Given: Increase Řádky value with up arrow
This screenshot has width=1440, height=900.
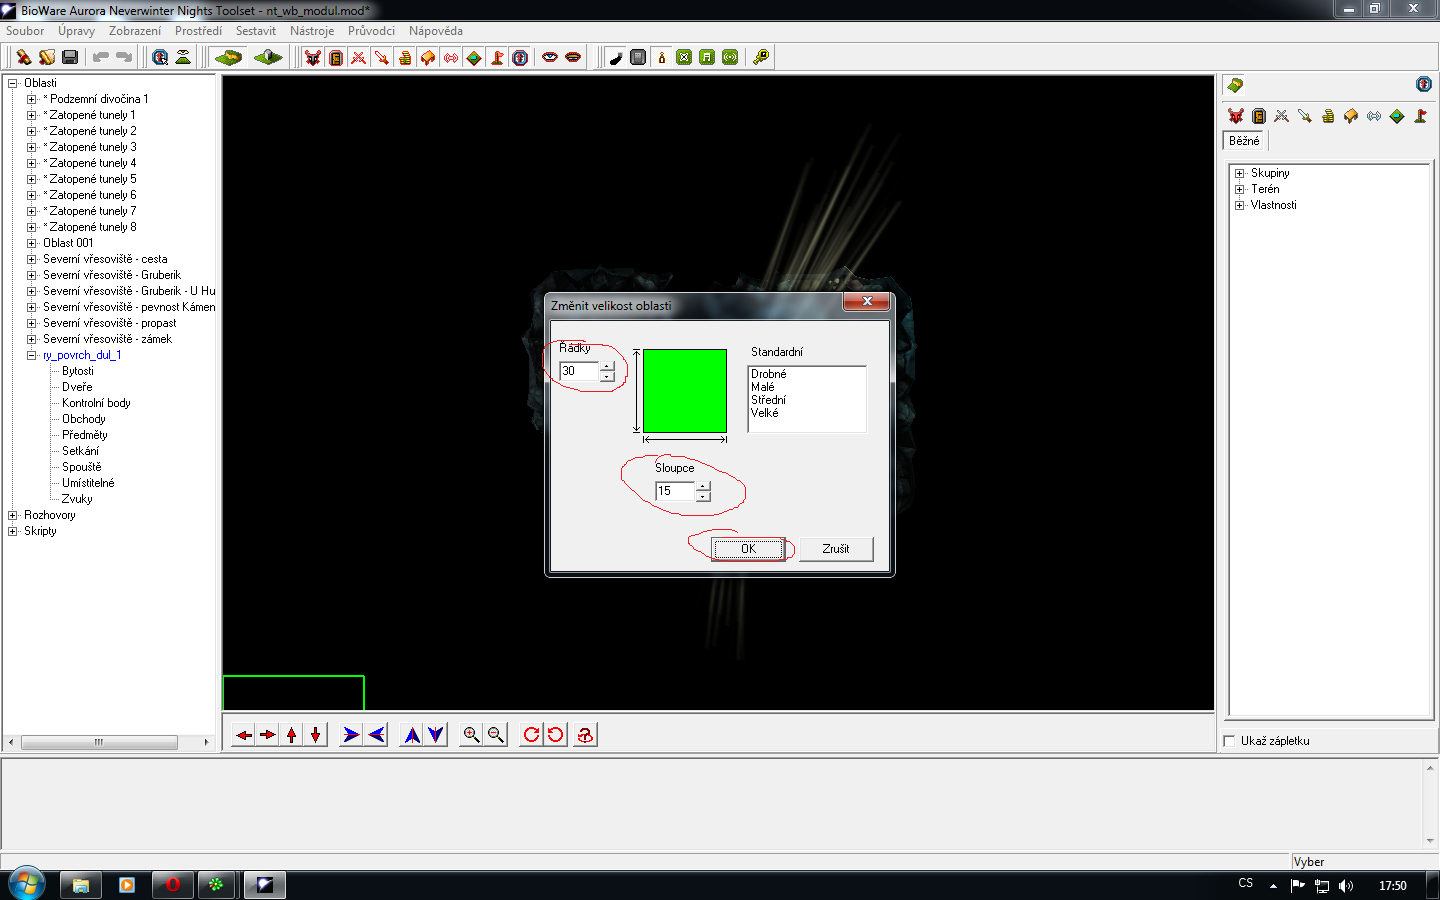Looking at the screenshot, I should click(x=607, y=366).
